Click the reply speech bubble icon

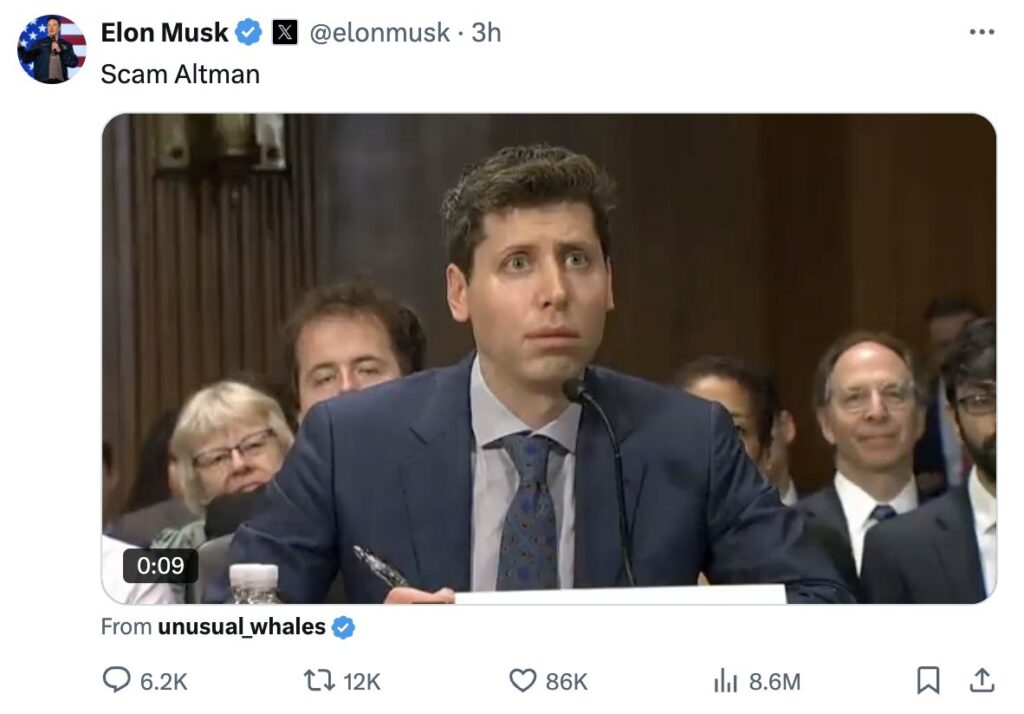pyautogui.click(x=116, y=679)
